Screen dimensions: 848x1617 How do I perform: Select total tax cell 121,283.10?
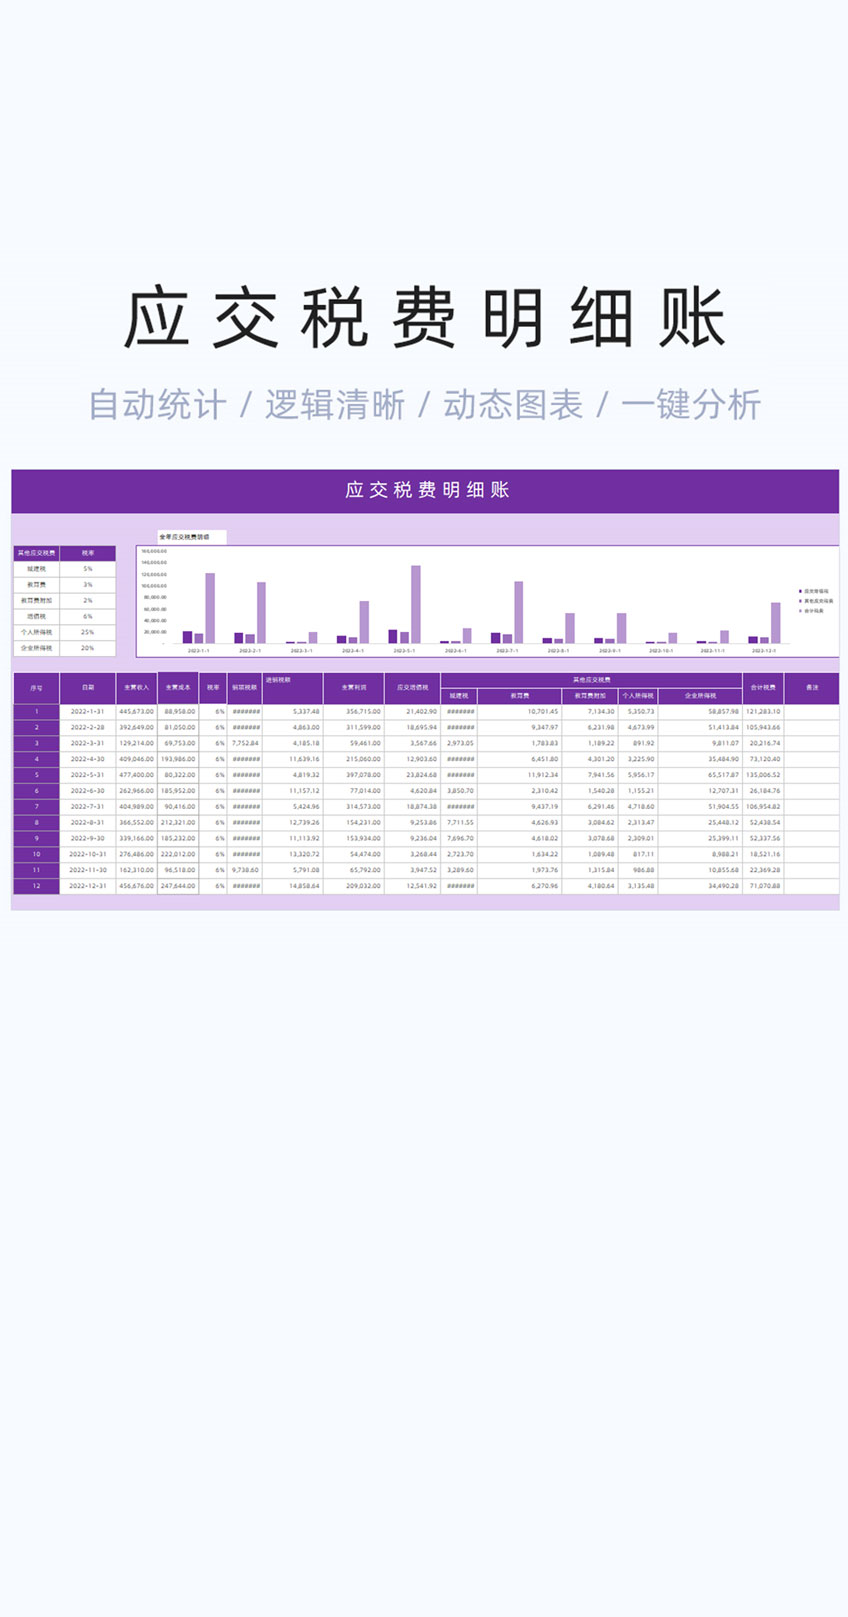(763, 712)
